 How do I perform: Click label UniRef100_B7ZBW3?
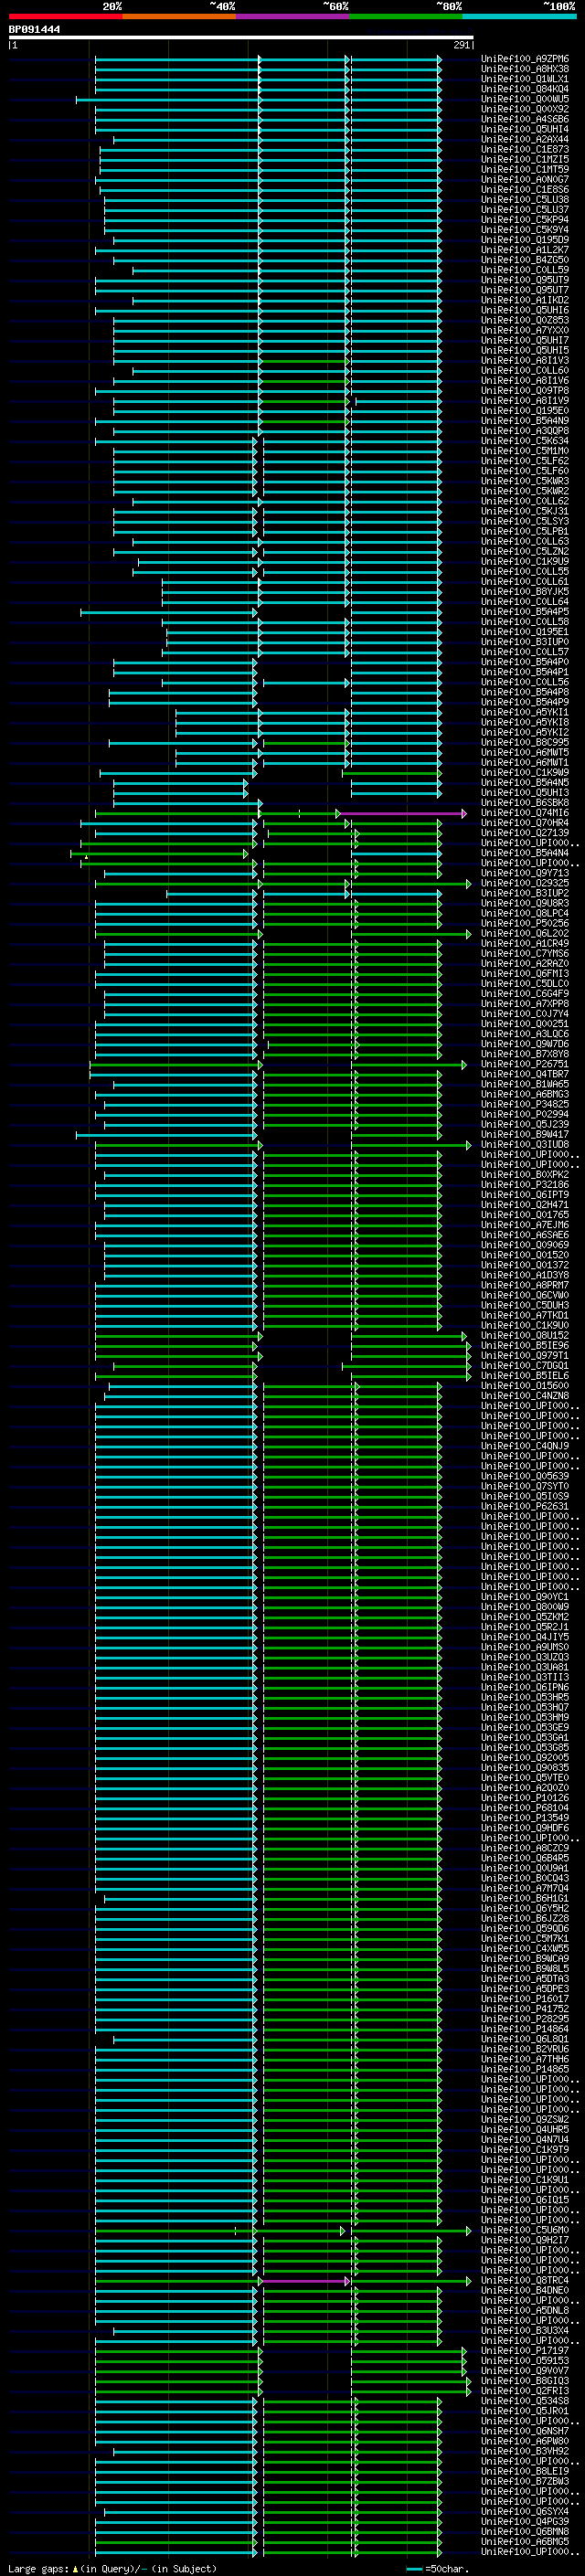pos(525,2481)
